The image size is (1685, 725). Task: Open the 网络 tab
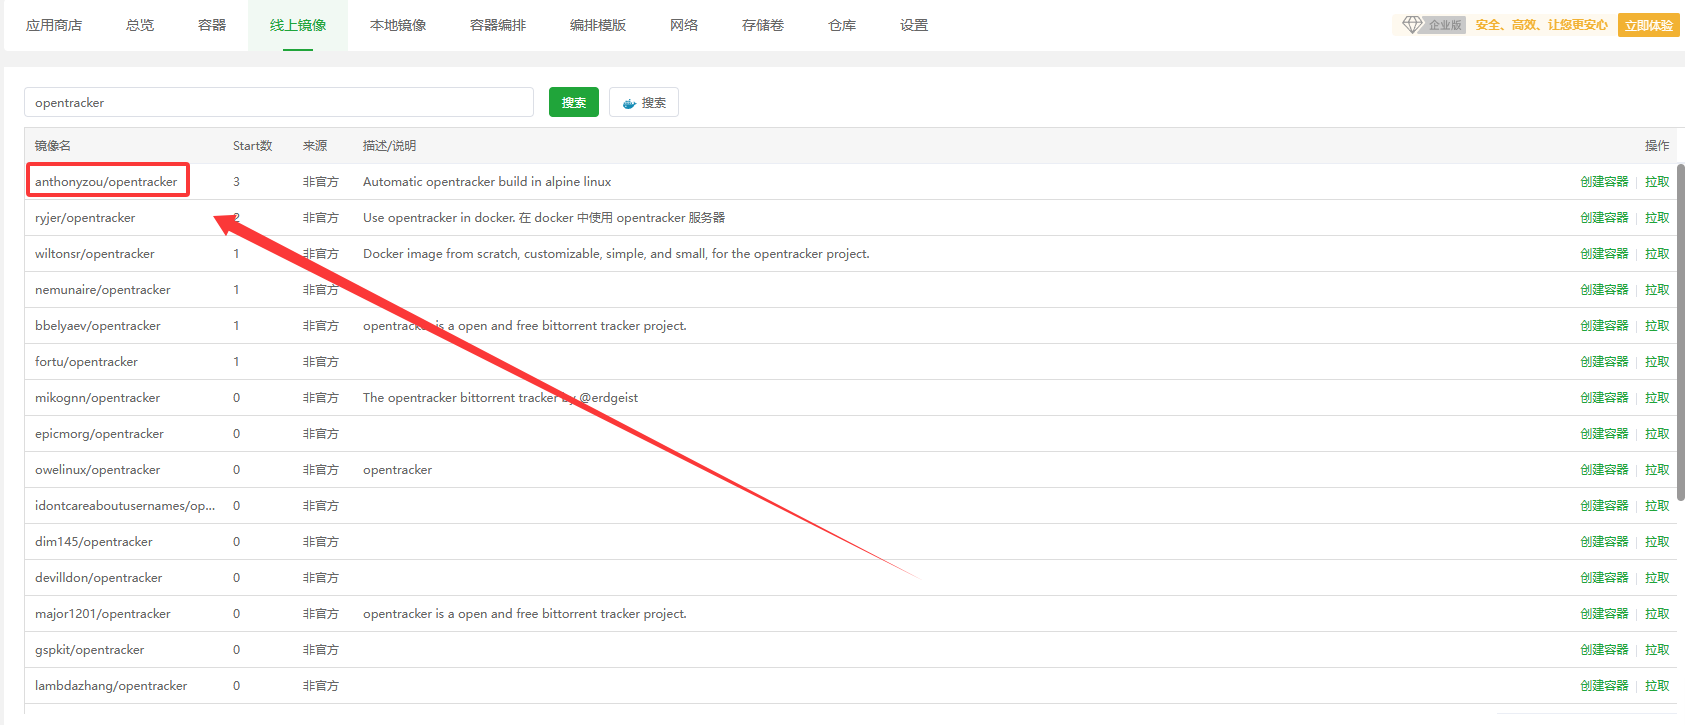[x=684, y=25]
